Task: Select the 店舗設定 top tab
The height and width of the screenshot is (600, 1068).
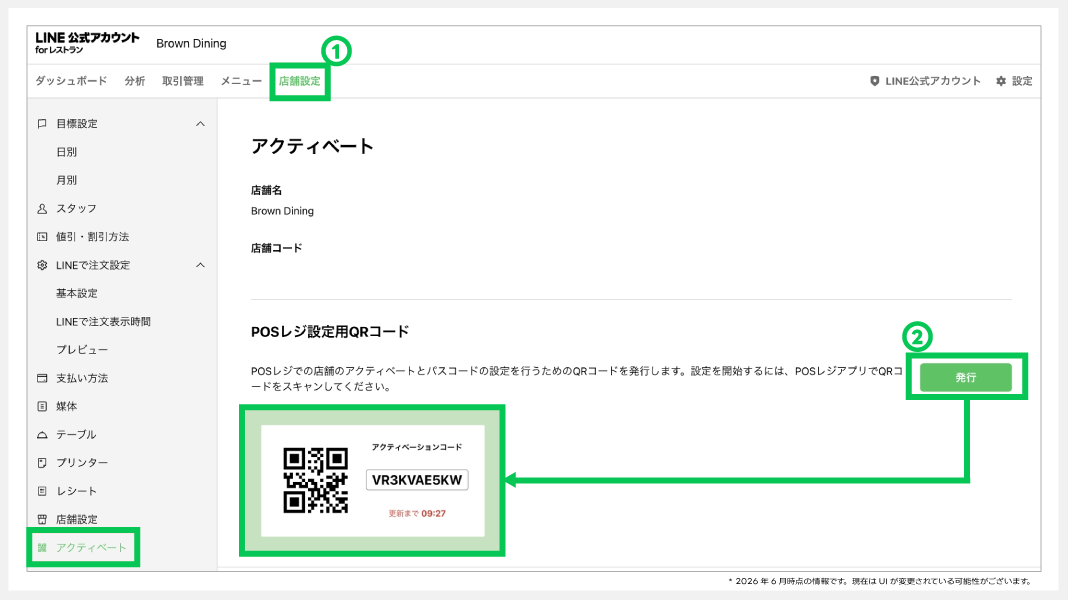Action: [300, 81]
